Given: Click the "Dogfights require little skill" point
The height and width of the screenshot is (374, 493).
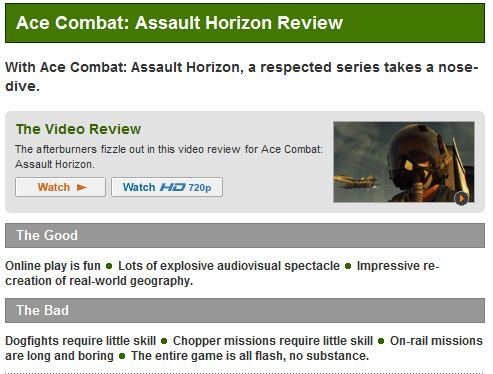Looking at the screenshot, I should [x=80, y=341].
